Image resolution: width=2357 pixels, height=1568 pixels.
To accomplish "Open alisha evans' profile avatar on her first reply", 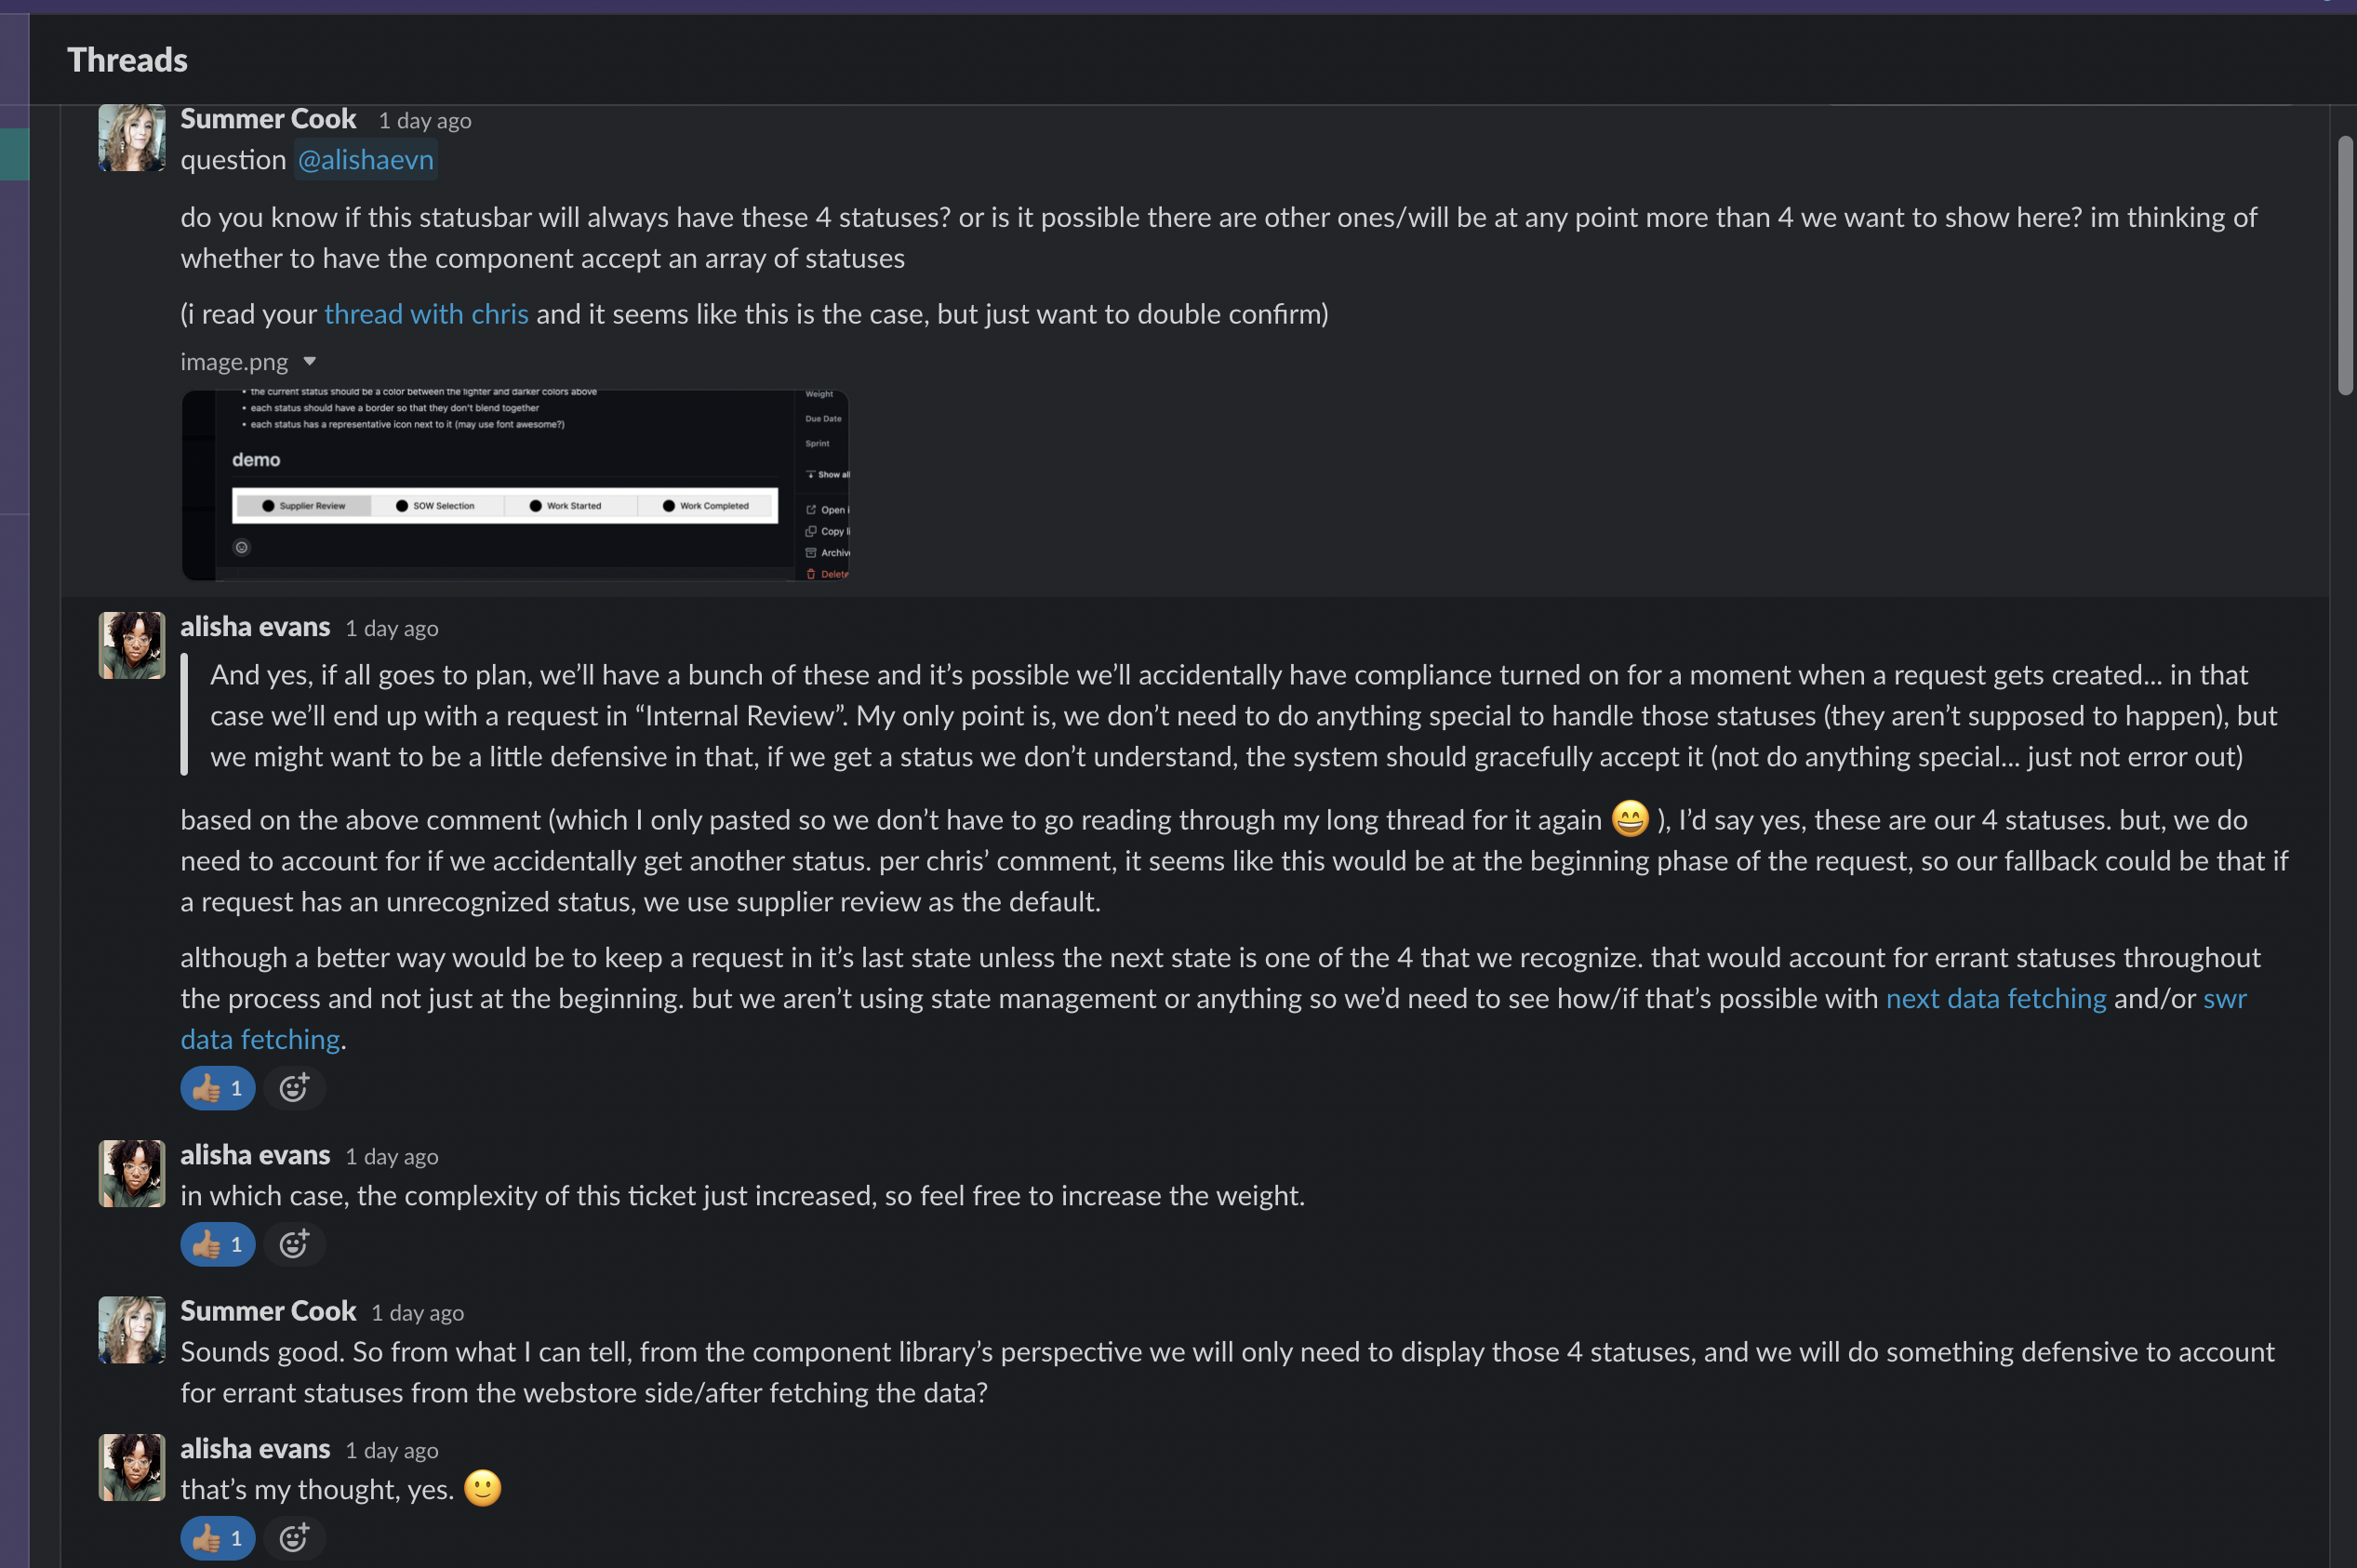I will [131, 645].
